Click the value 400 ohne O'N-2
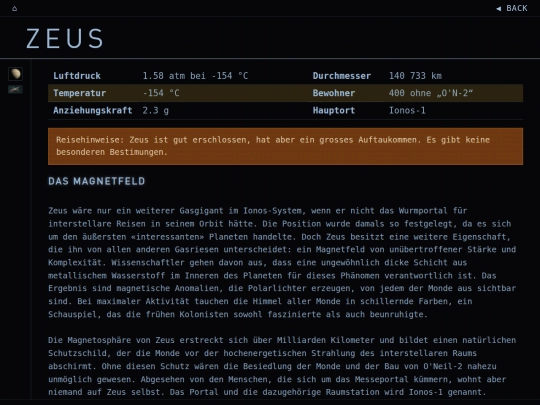 click(431, 93)
